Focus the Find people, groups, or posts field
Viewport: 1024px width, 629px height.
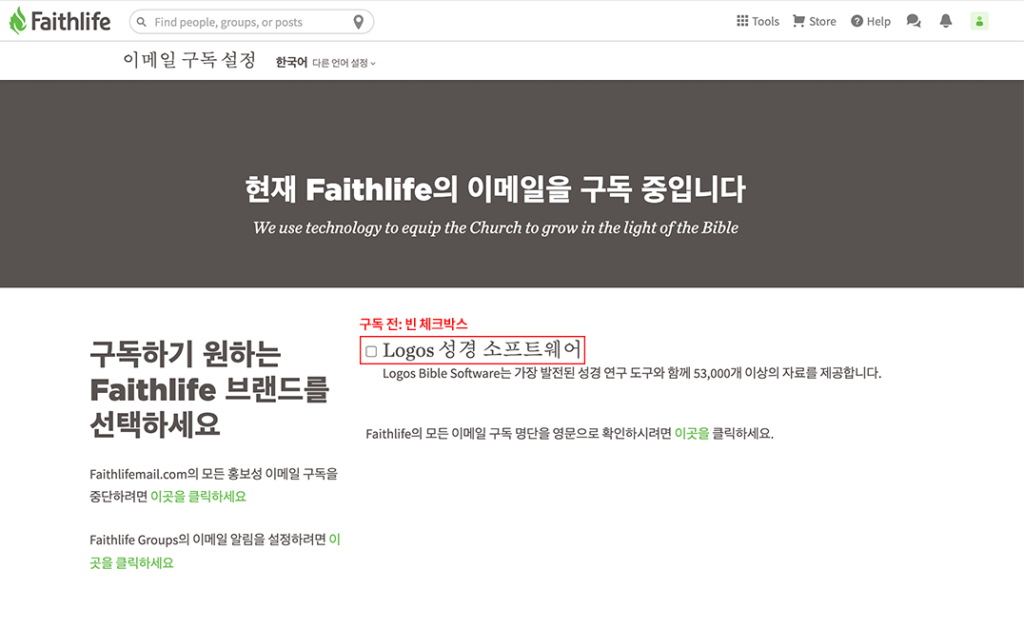251,22
